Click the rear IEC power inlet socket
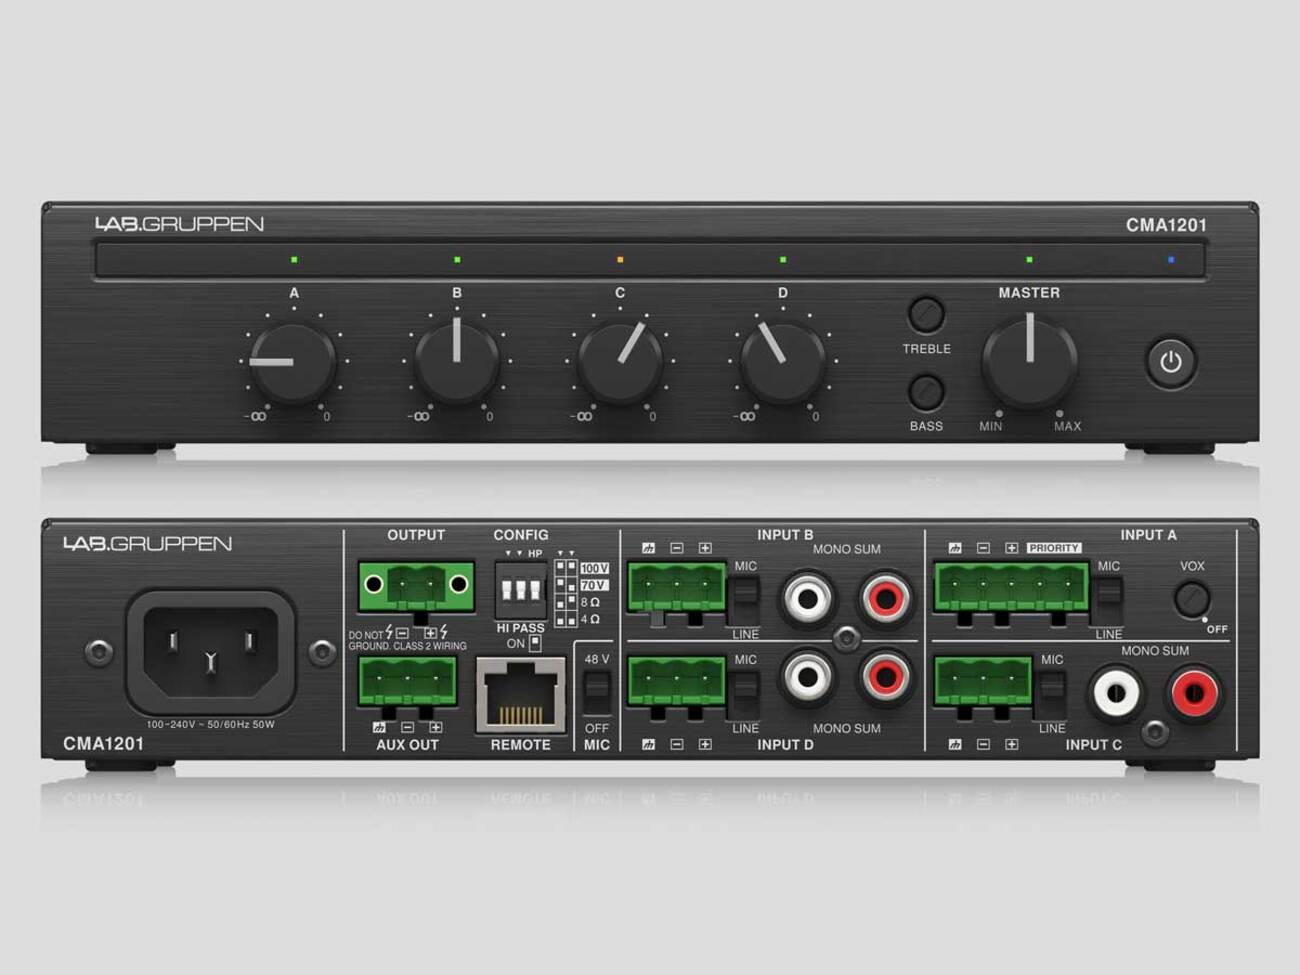Image resolution: width=1300 pixels, height=975 pixels. tap(210, 652)
